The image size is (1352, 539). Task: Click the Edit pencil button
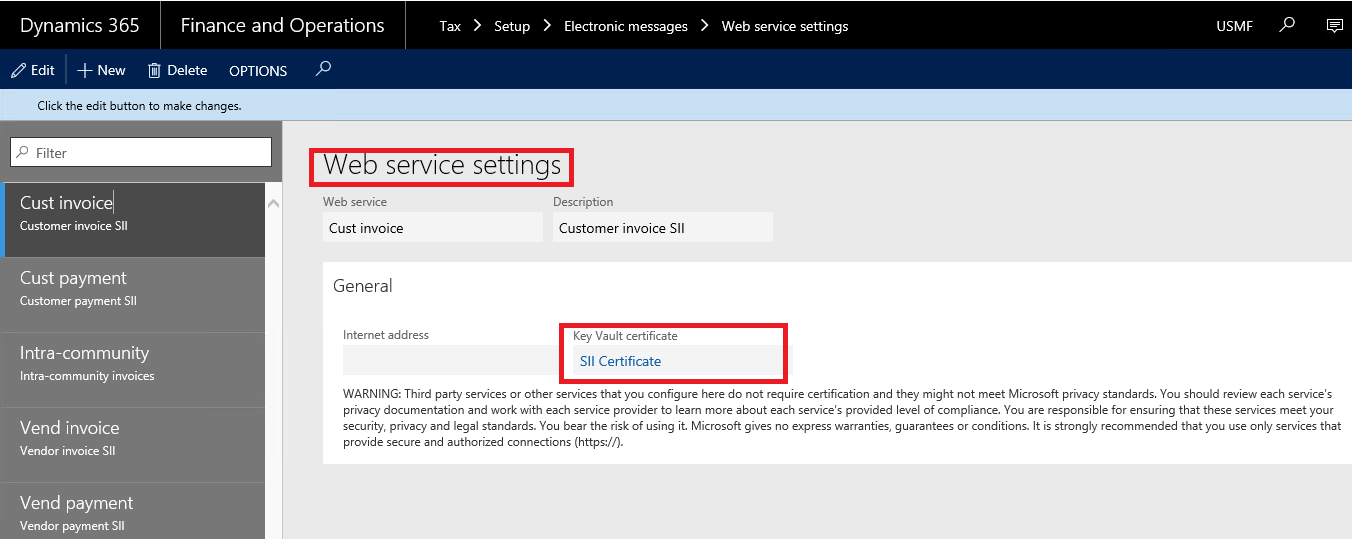click(33, 70)
